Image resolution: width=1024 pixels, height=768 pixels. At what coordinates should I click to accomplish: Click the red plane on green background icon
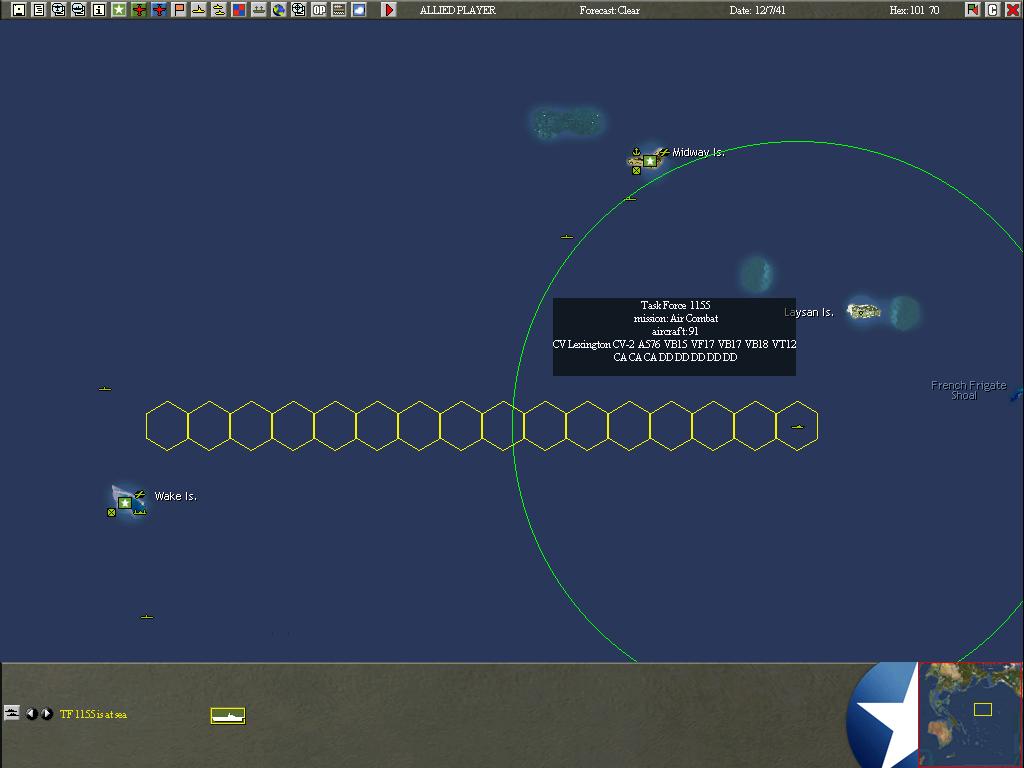tap(138, 10)
